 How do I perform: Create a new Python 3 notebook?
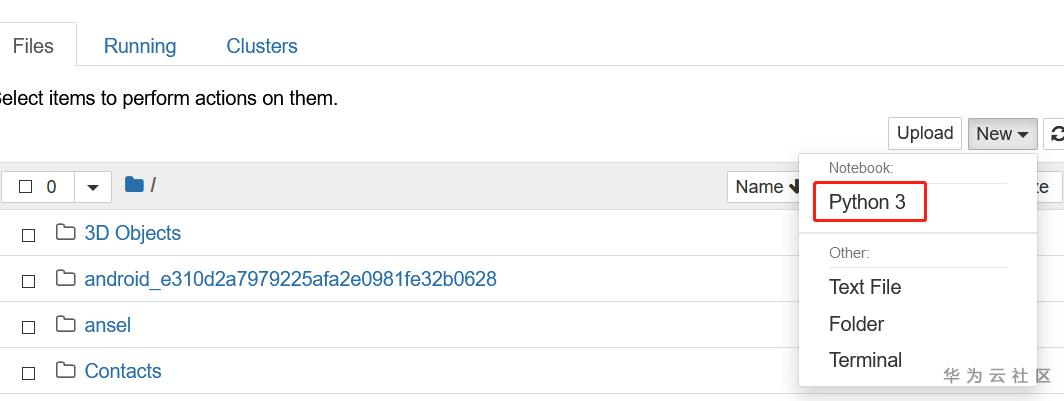pos(867,202)
